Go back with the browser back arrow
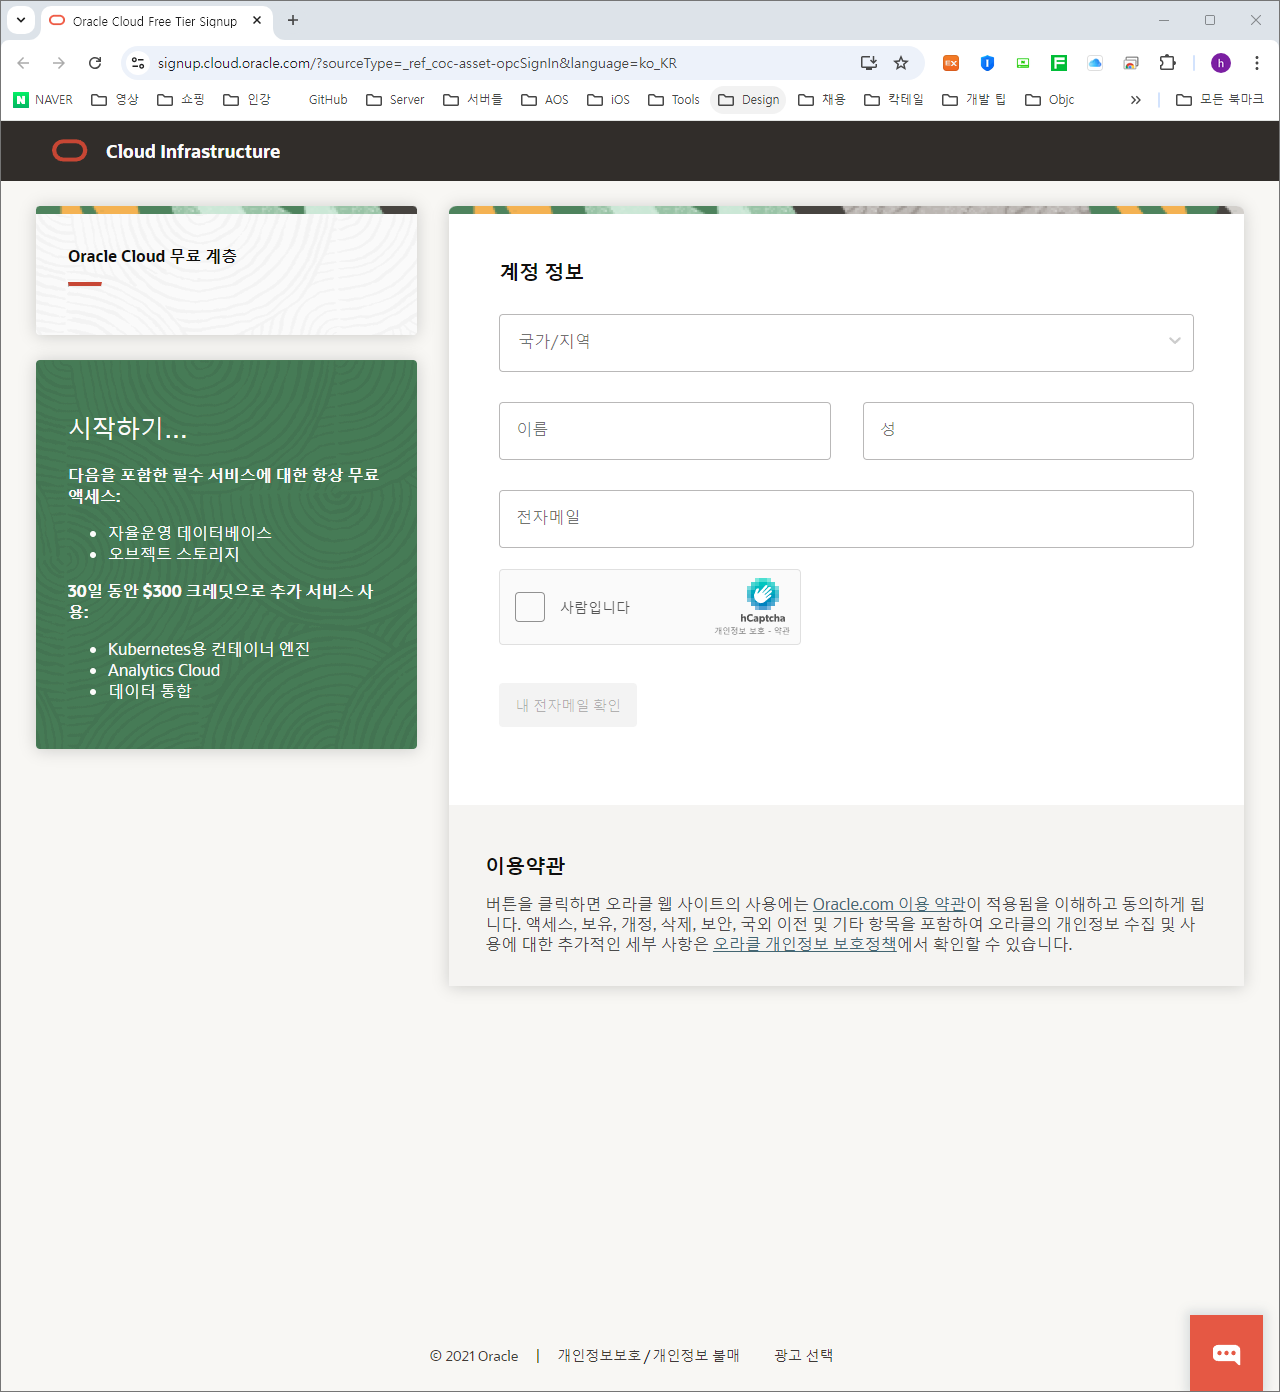This screenshot has height=1392, width=1280. click(x=23, y=63)
